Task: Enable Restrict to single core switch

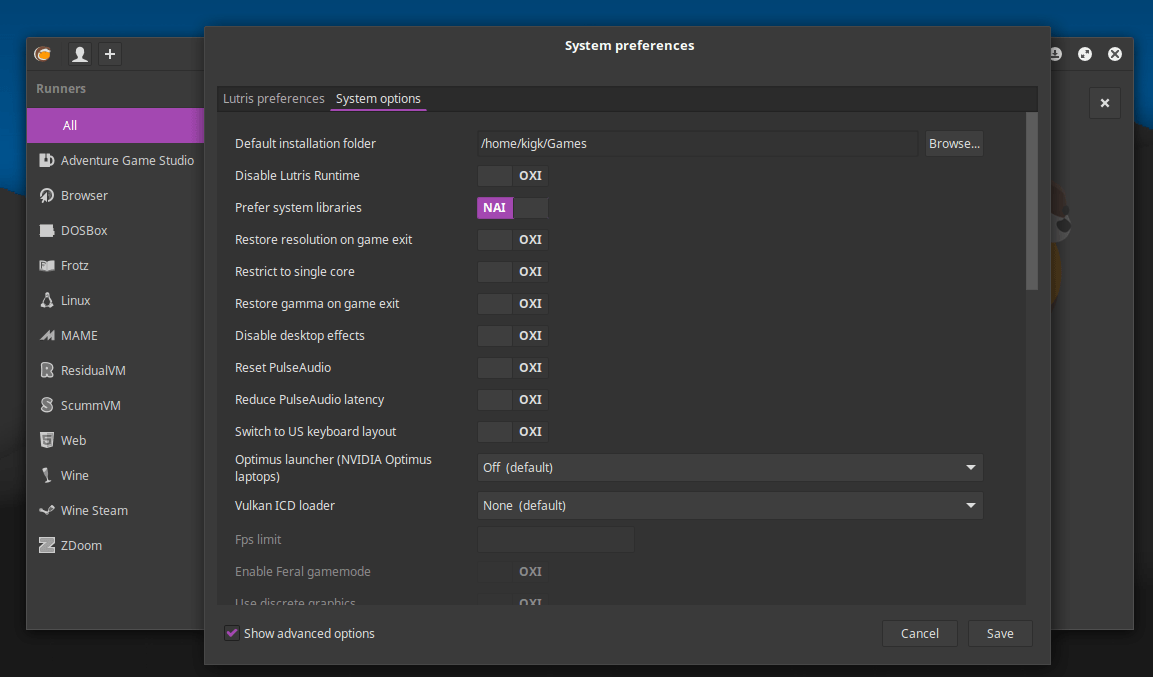Action: coord(513,271)
